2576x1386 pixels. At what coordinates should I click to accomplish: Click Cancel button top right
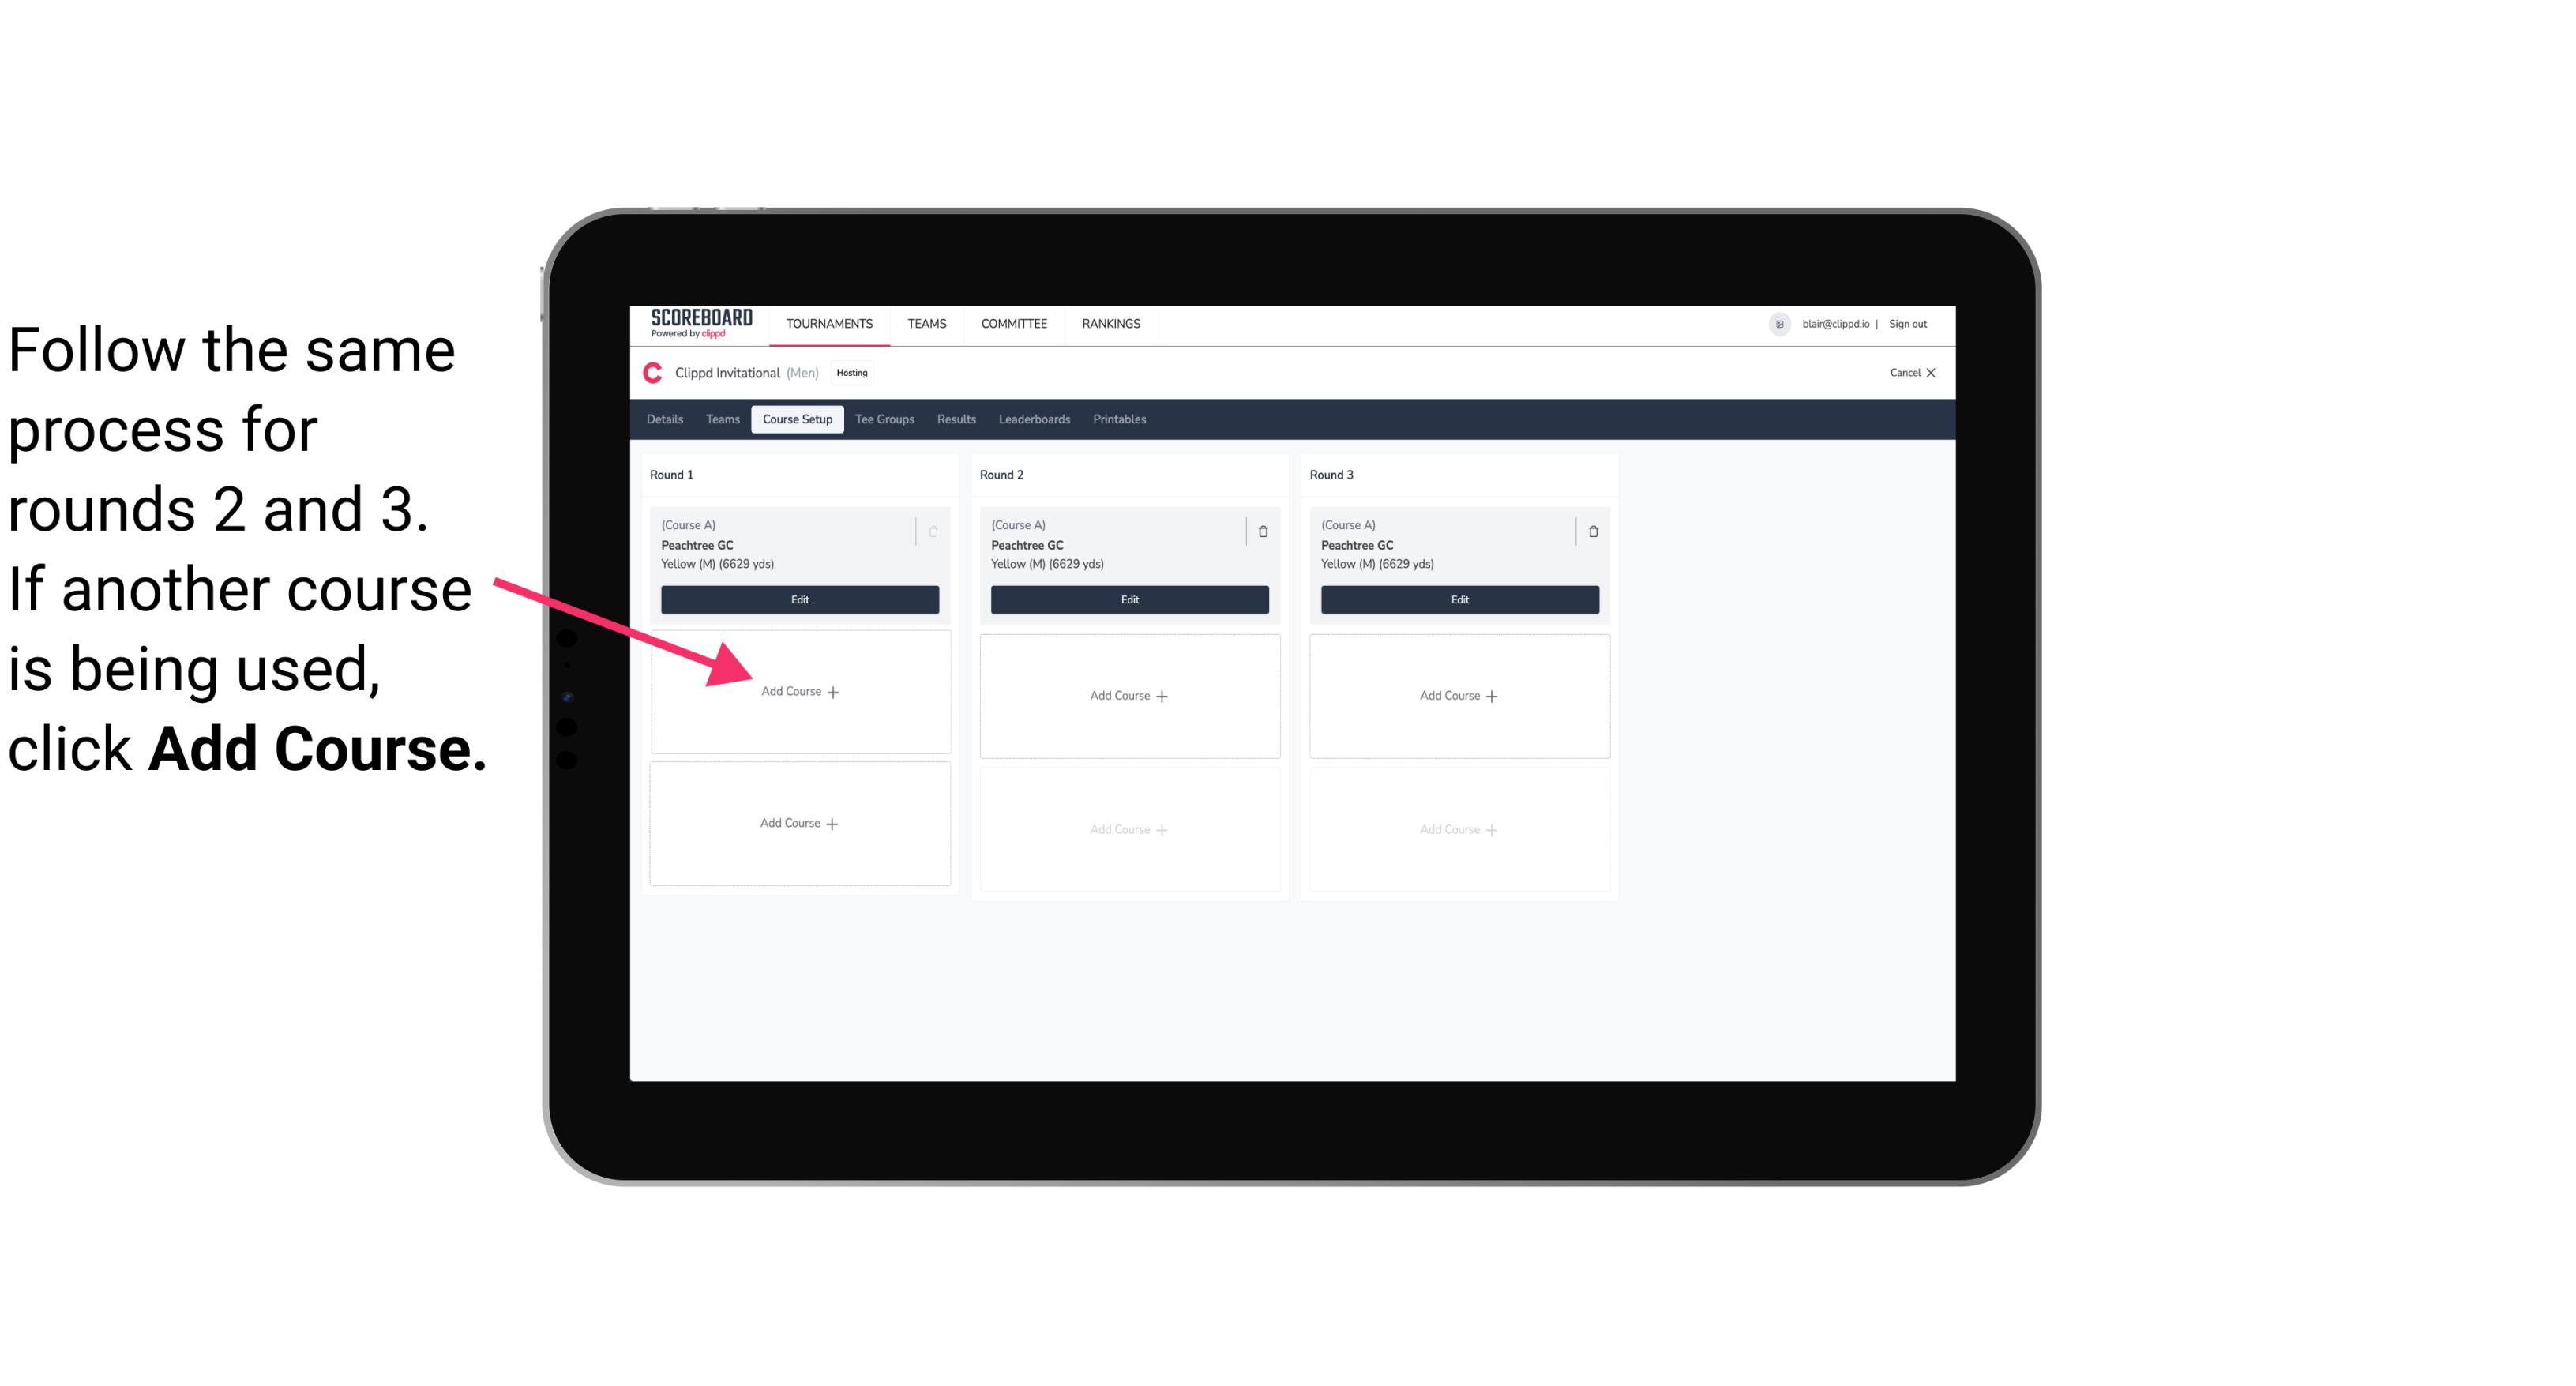pyautogui.click(x=1907, y=370)
